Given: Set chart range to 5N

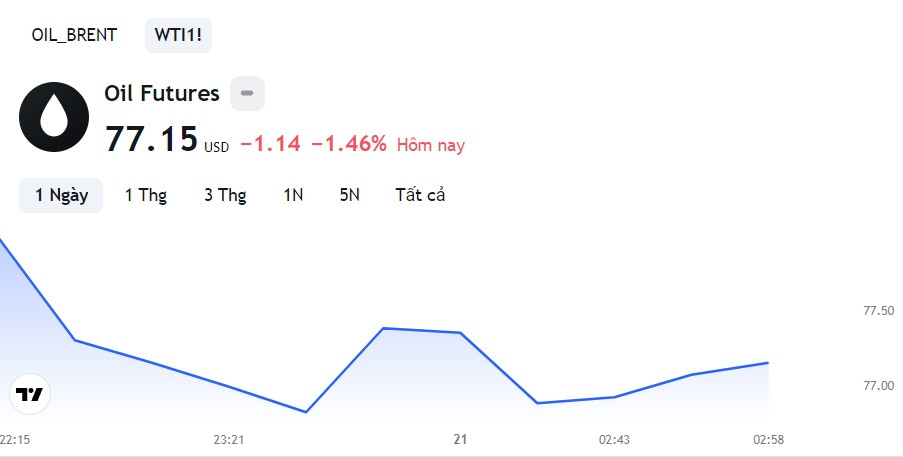Looking at the screenshot, I should point(349,195).
